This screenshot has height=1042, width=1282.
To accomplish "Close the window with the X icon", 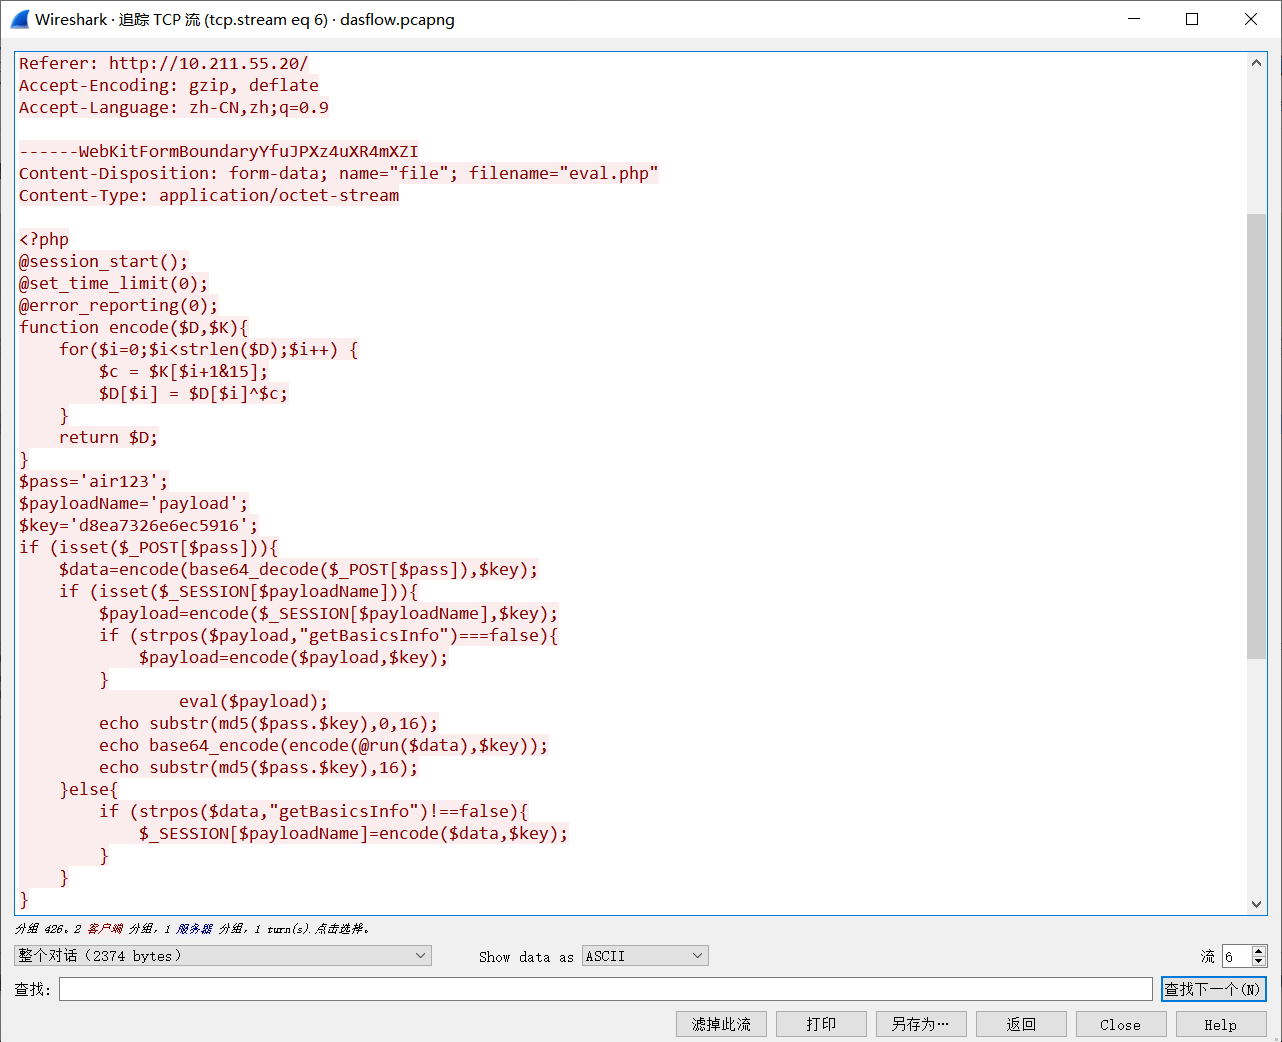I will tap(1251, 19).
